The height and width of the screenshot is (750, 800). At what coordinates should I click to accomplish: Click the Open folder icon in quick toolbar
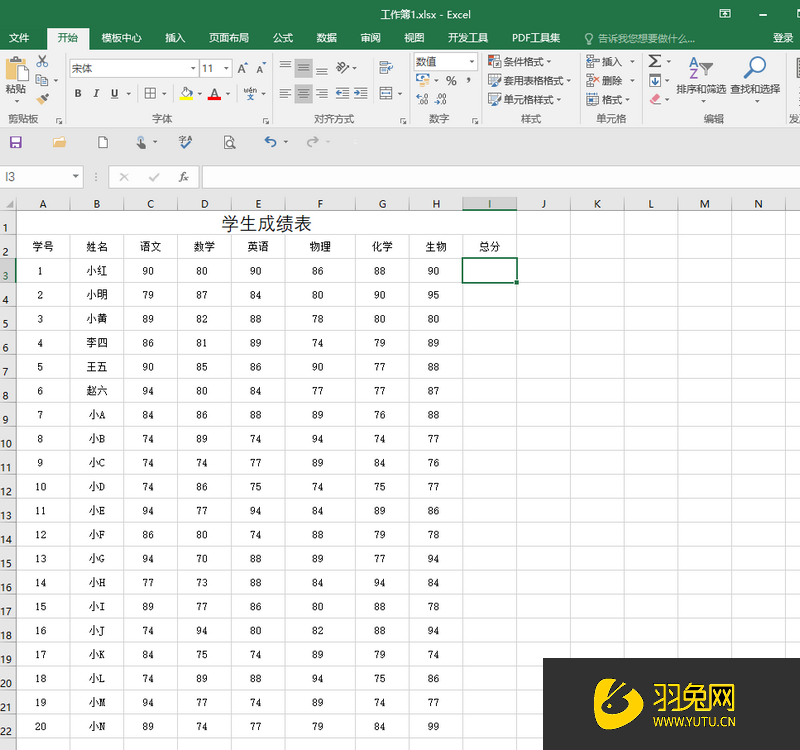(60, 142)
